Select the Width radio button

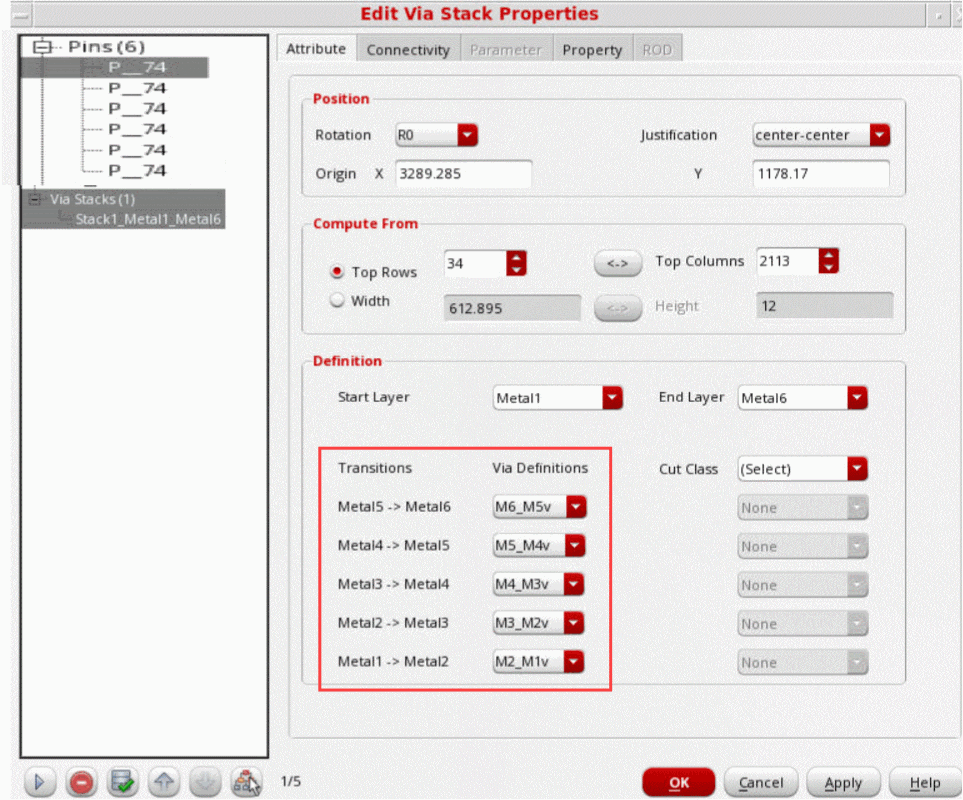[x=337, y=300]
